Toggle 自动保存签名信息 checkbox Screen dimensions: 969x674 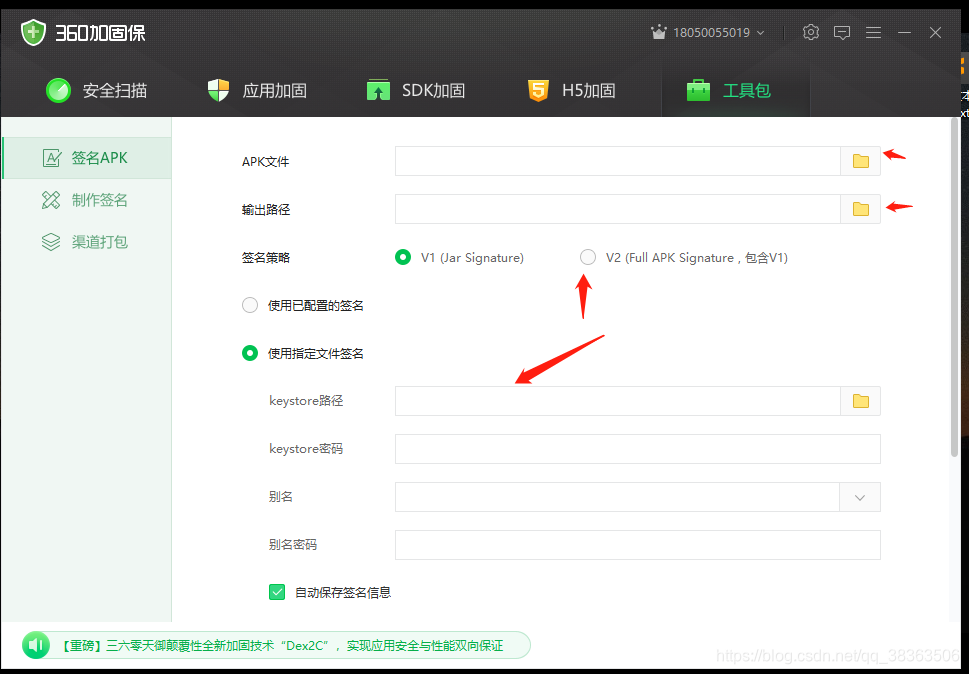(277, 592)
